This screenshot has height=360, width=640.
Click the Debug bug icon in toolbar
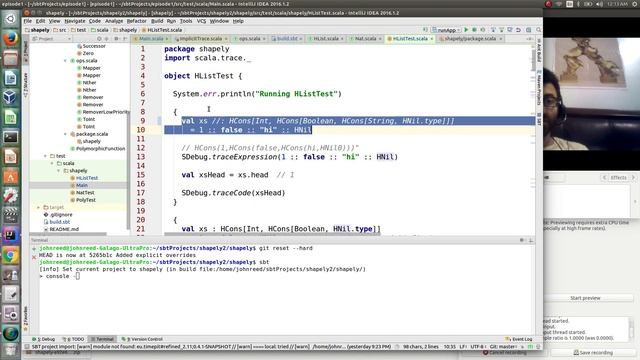[x=474, y=30]
